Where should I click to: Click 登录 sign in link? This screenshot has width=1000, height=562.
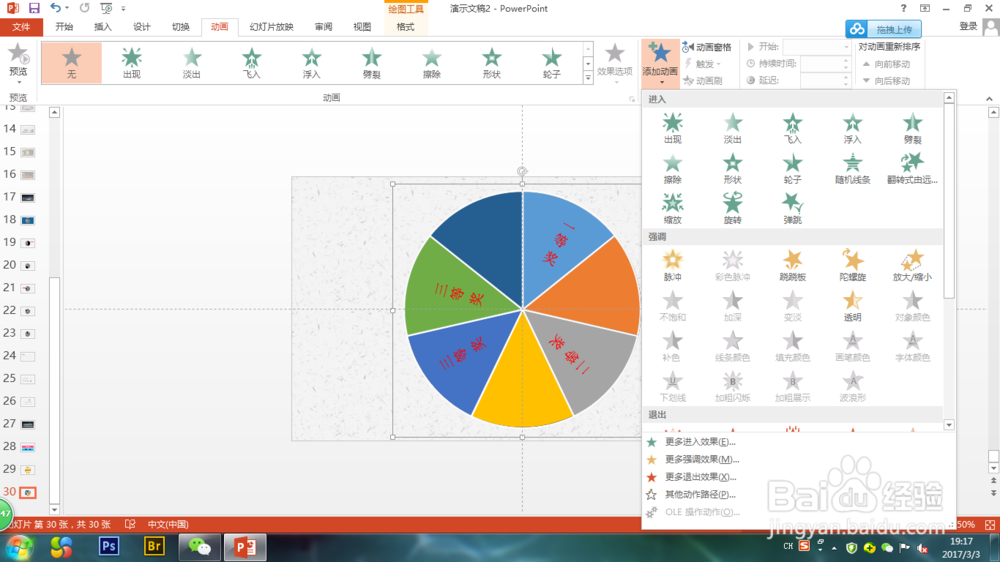tap(968, 26)
